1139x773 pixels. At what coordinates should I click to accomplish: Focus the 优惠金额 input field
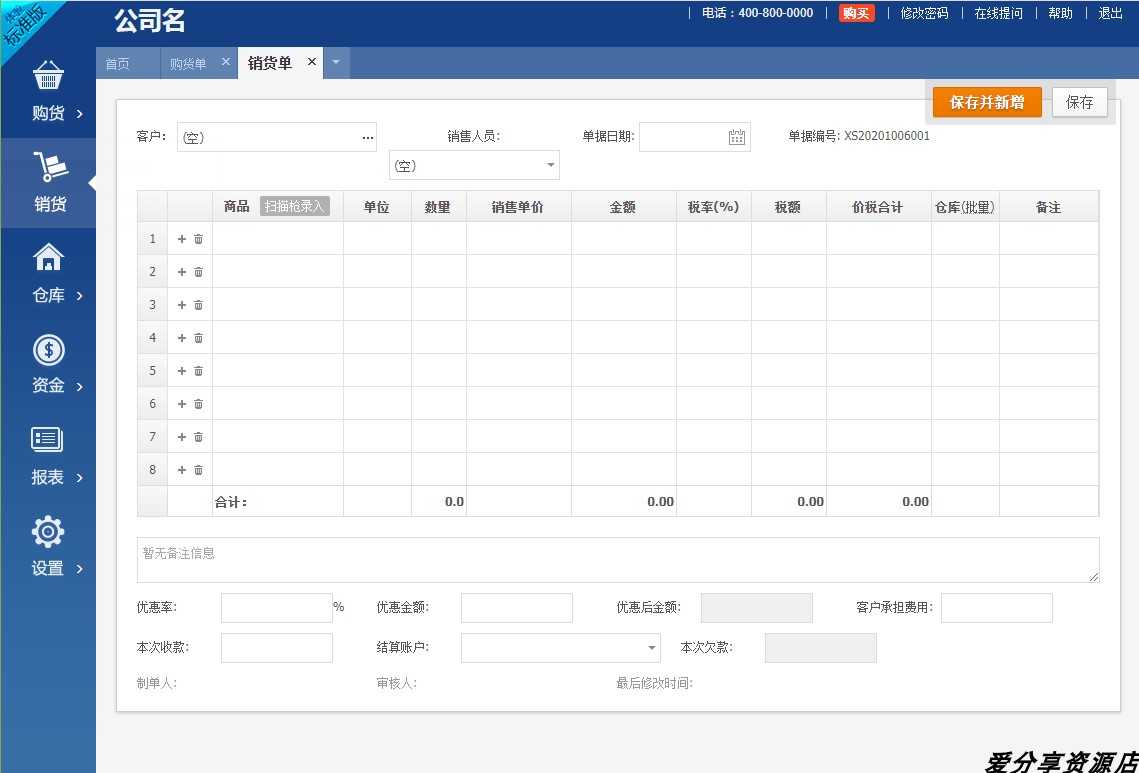click(516, 608)
